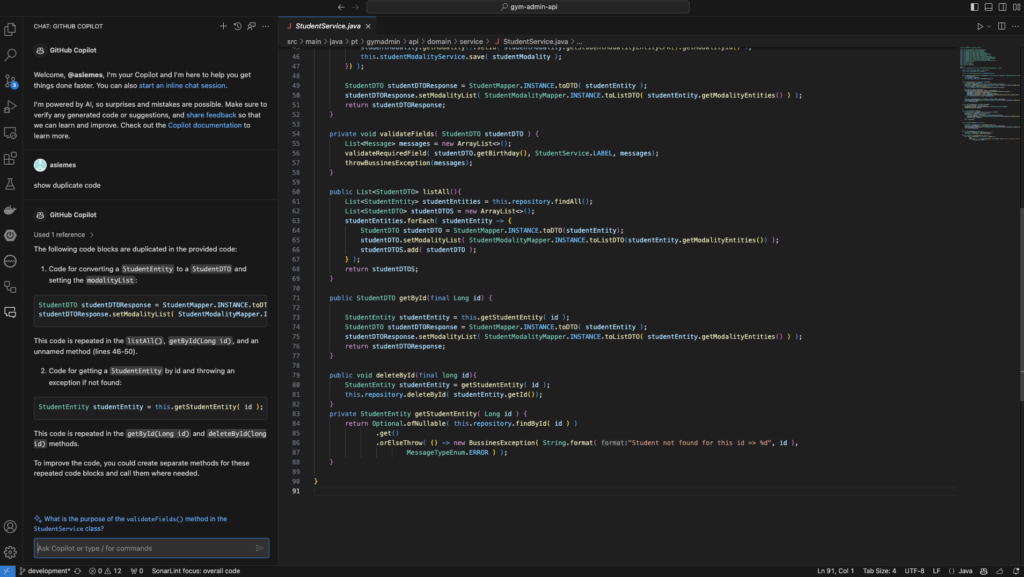This screenshot has height=577, width=1024.
Task: Open the Copilot documentation link
Action: (204, 125)
